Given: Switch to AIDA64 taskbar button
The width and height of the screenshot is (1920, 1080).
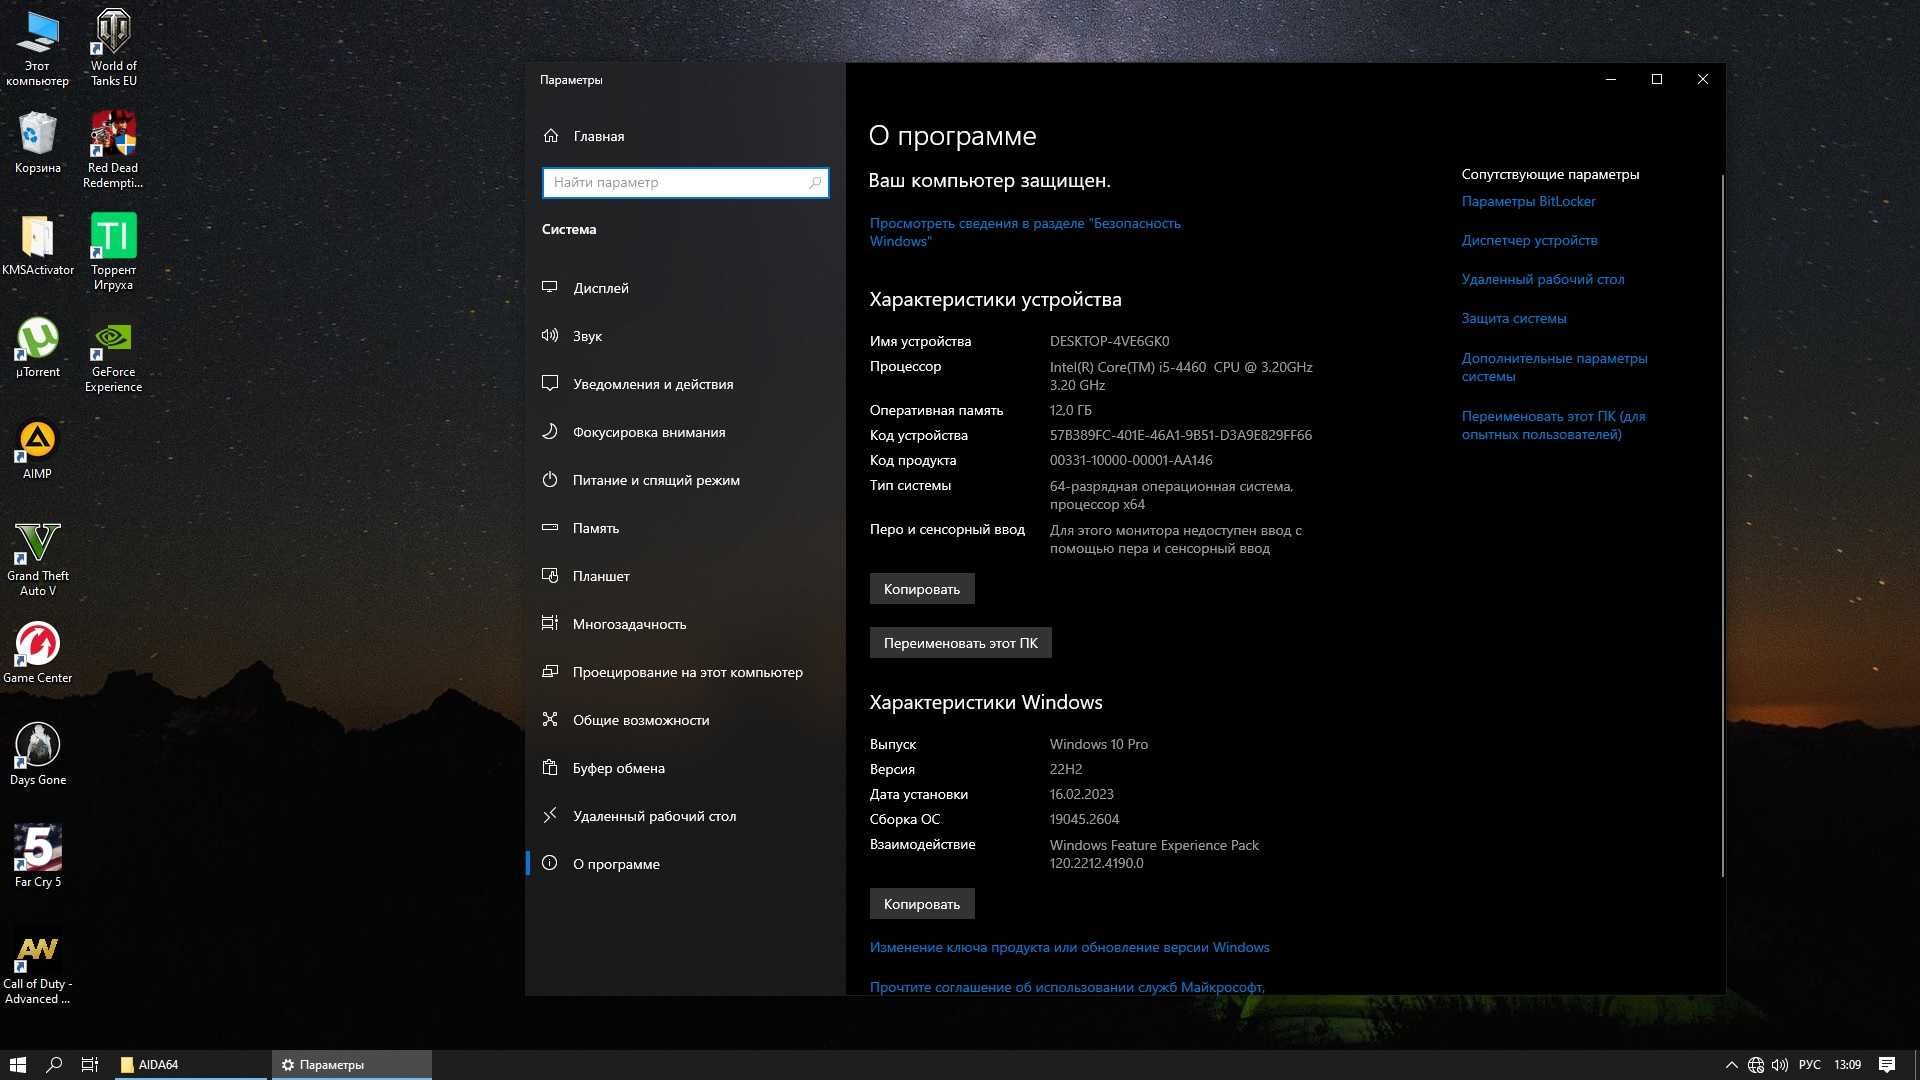Looking at the screenshot, I should pos(190,1065).
